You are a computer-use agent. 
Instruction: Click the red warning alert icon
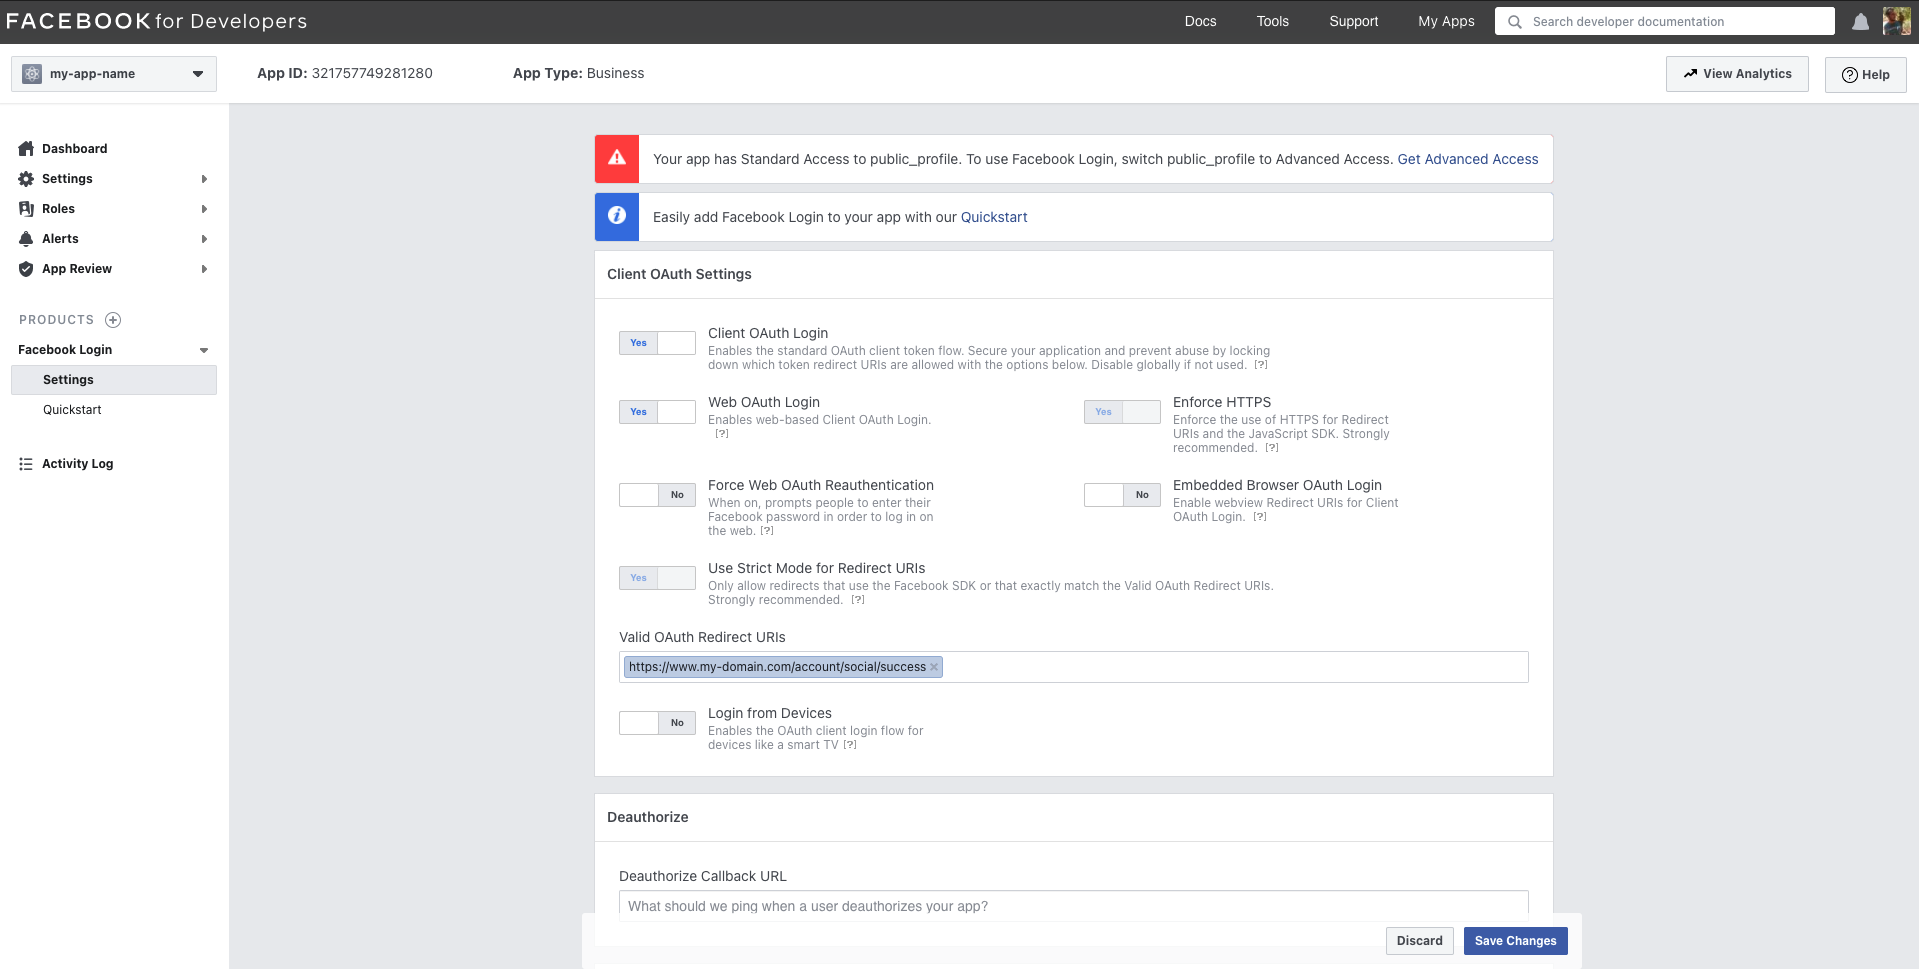pos(617,158)
